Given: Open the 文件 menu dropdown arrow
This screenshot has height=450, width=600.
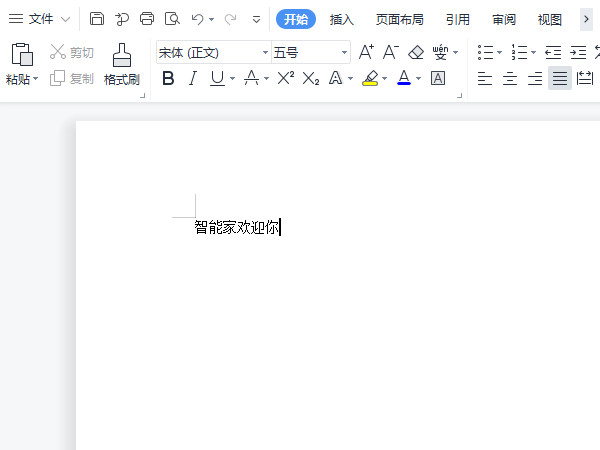Looking at the screenshot, I should 65,19.
